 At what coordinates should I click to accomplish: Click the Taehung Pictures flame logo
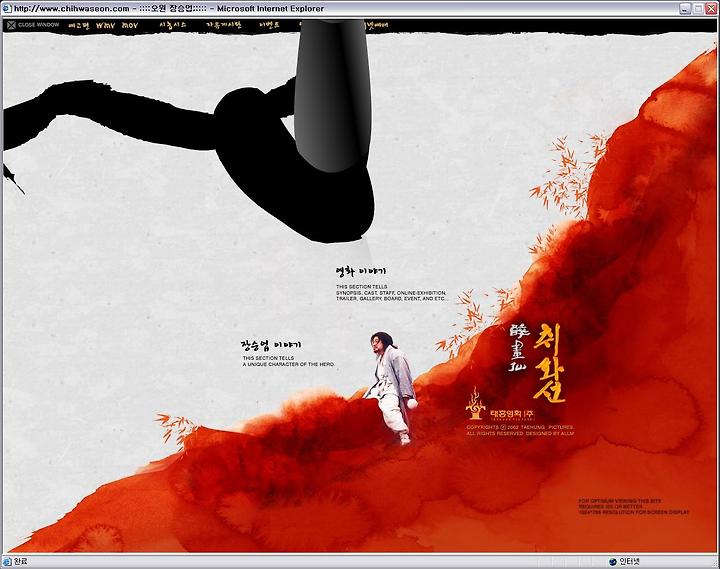(x=476, y=403)
